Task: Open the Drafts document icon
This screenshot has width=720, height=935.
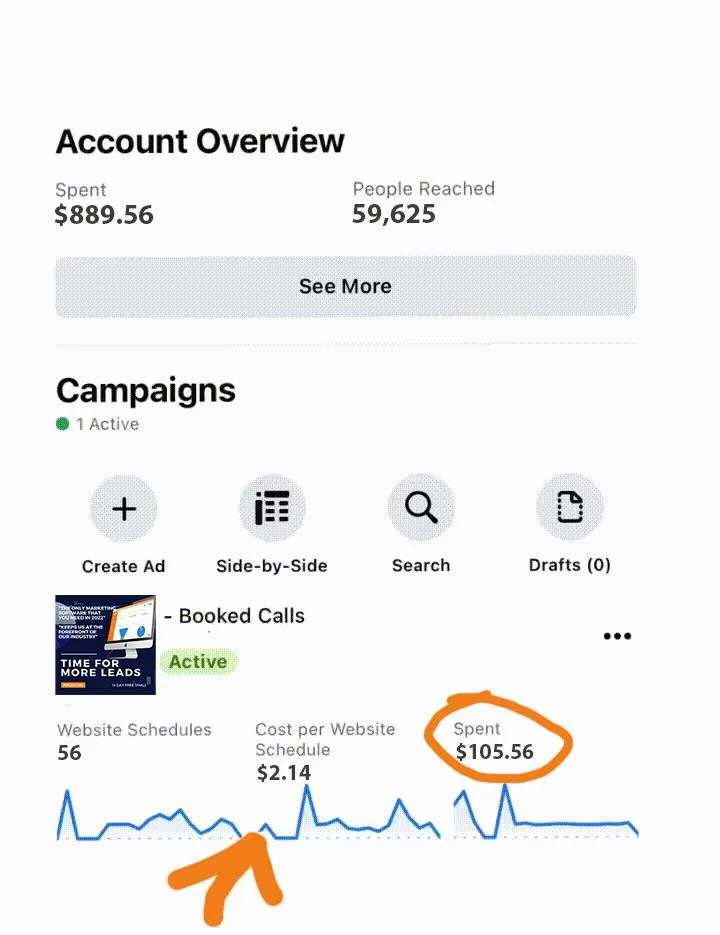Action: coord(569,509)
